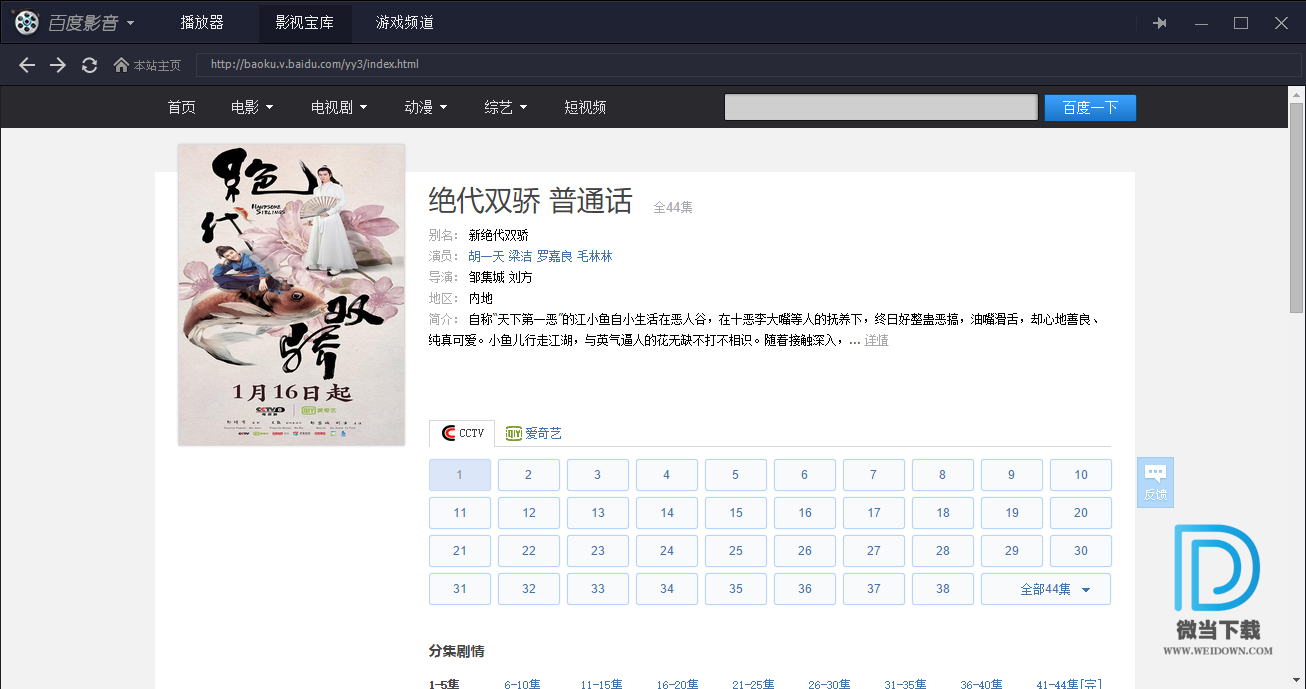Click the 百度一下 search button
Screen dimensions: 1306x689
click(x=1090, y=108)
